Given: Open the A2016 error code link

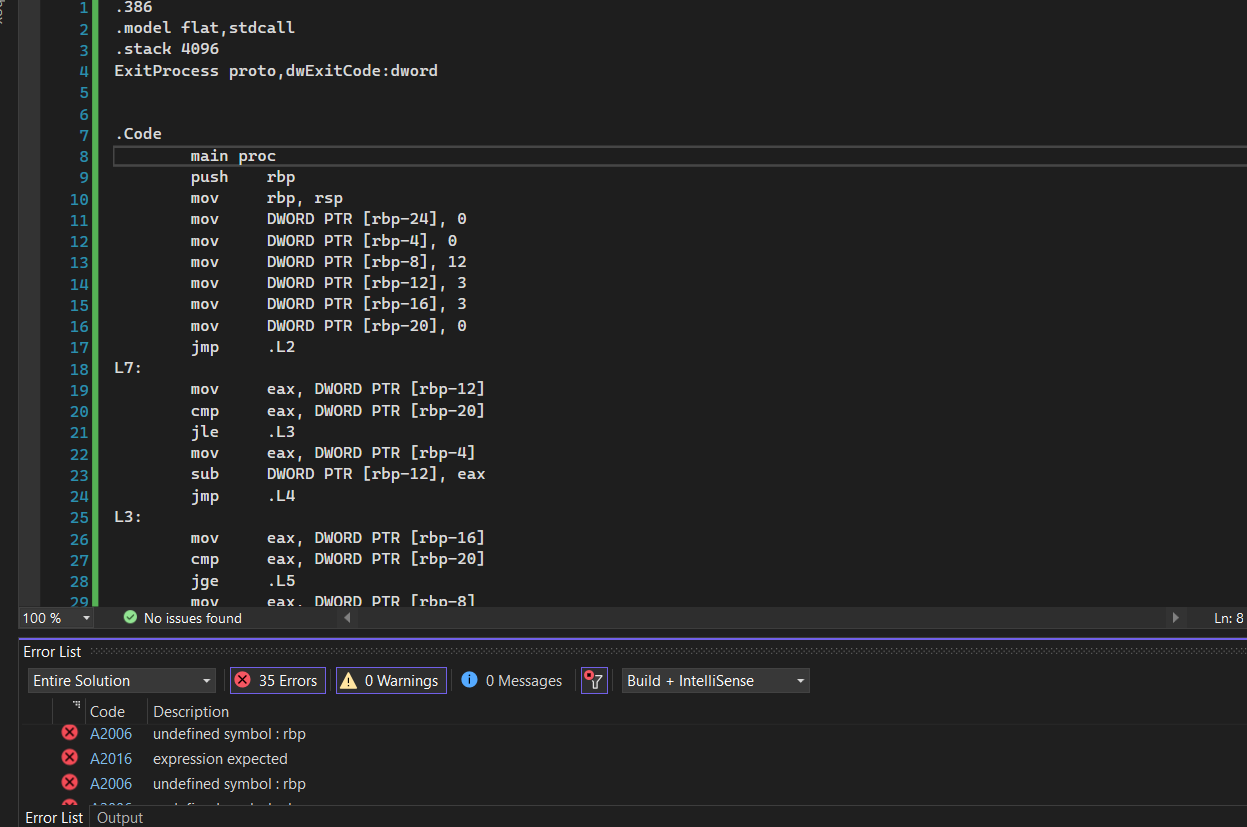Looking at the screenshot, I should point(111,759).
